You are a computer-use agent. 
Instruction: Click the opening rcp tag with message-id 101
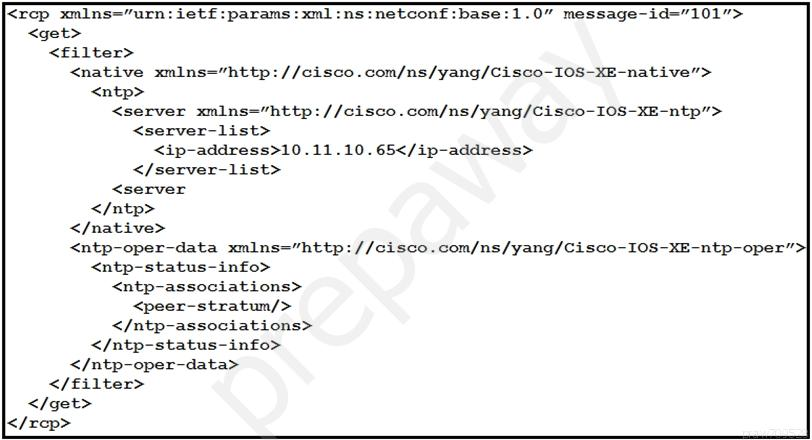point(375,14)
